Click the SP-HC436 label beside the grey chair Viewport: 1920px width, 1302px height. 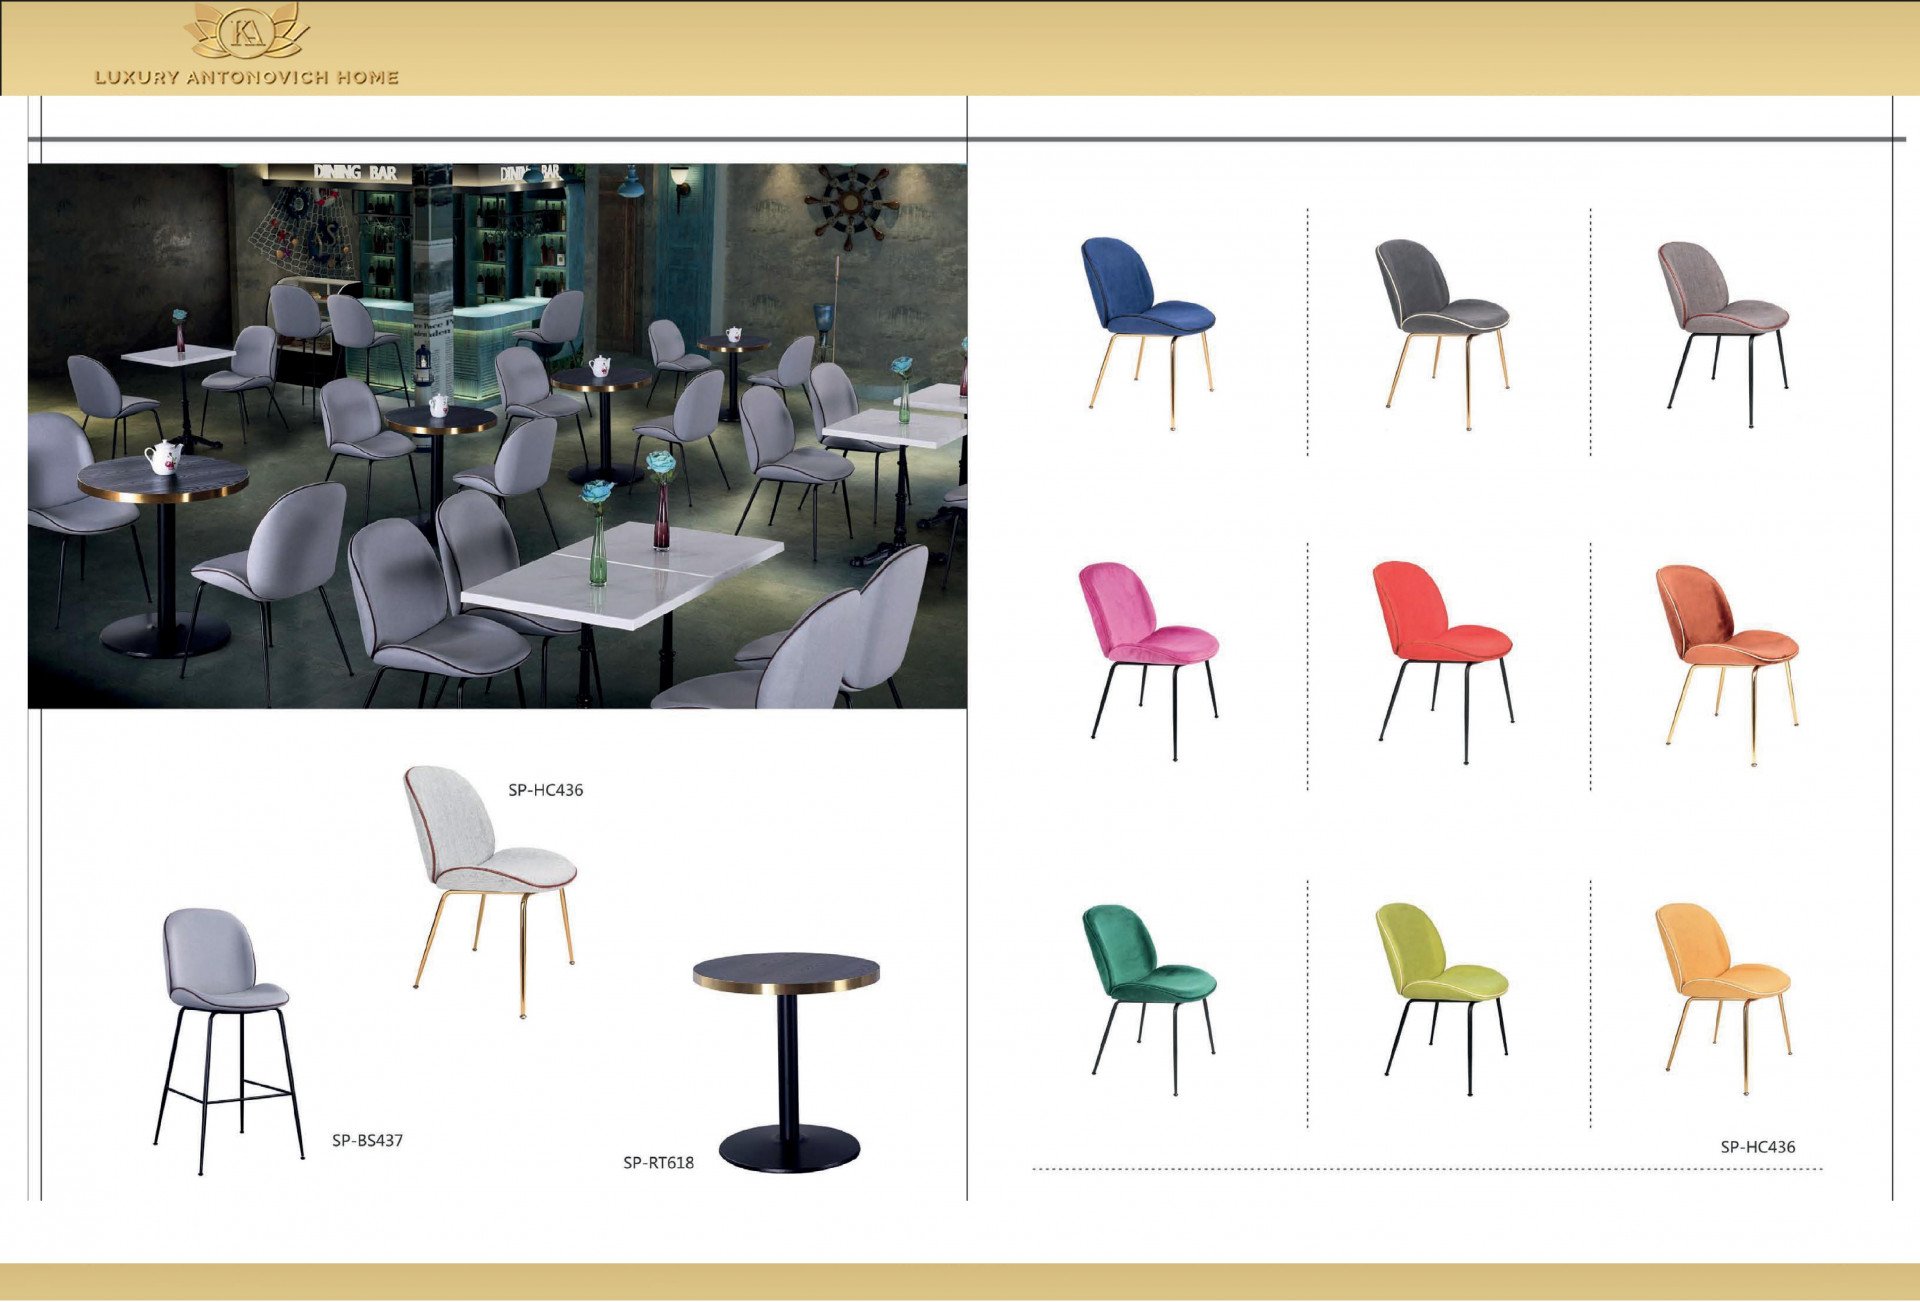click(545, 790)
